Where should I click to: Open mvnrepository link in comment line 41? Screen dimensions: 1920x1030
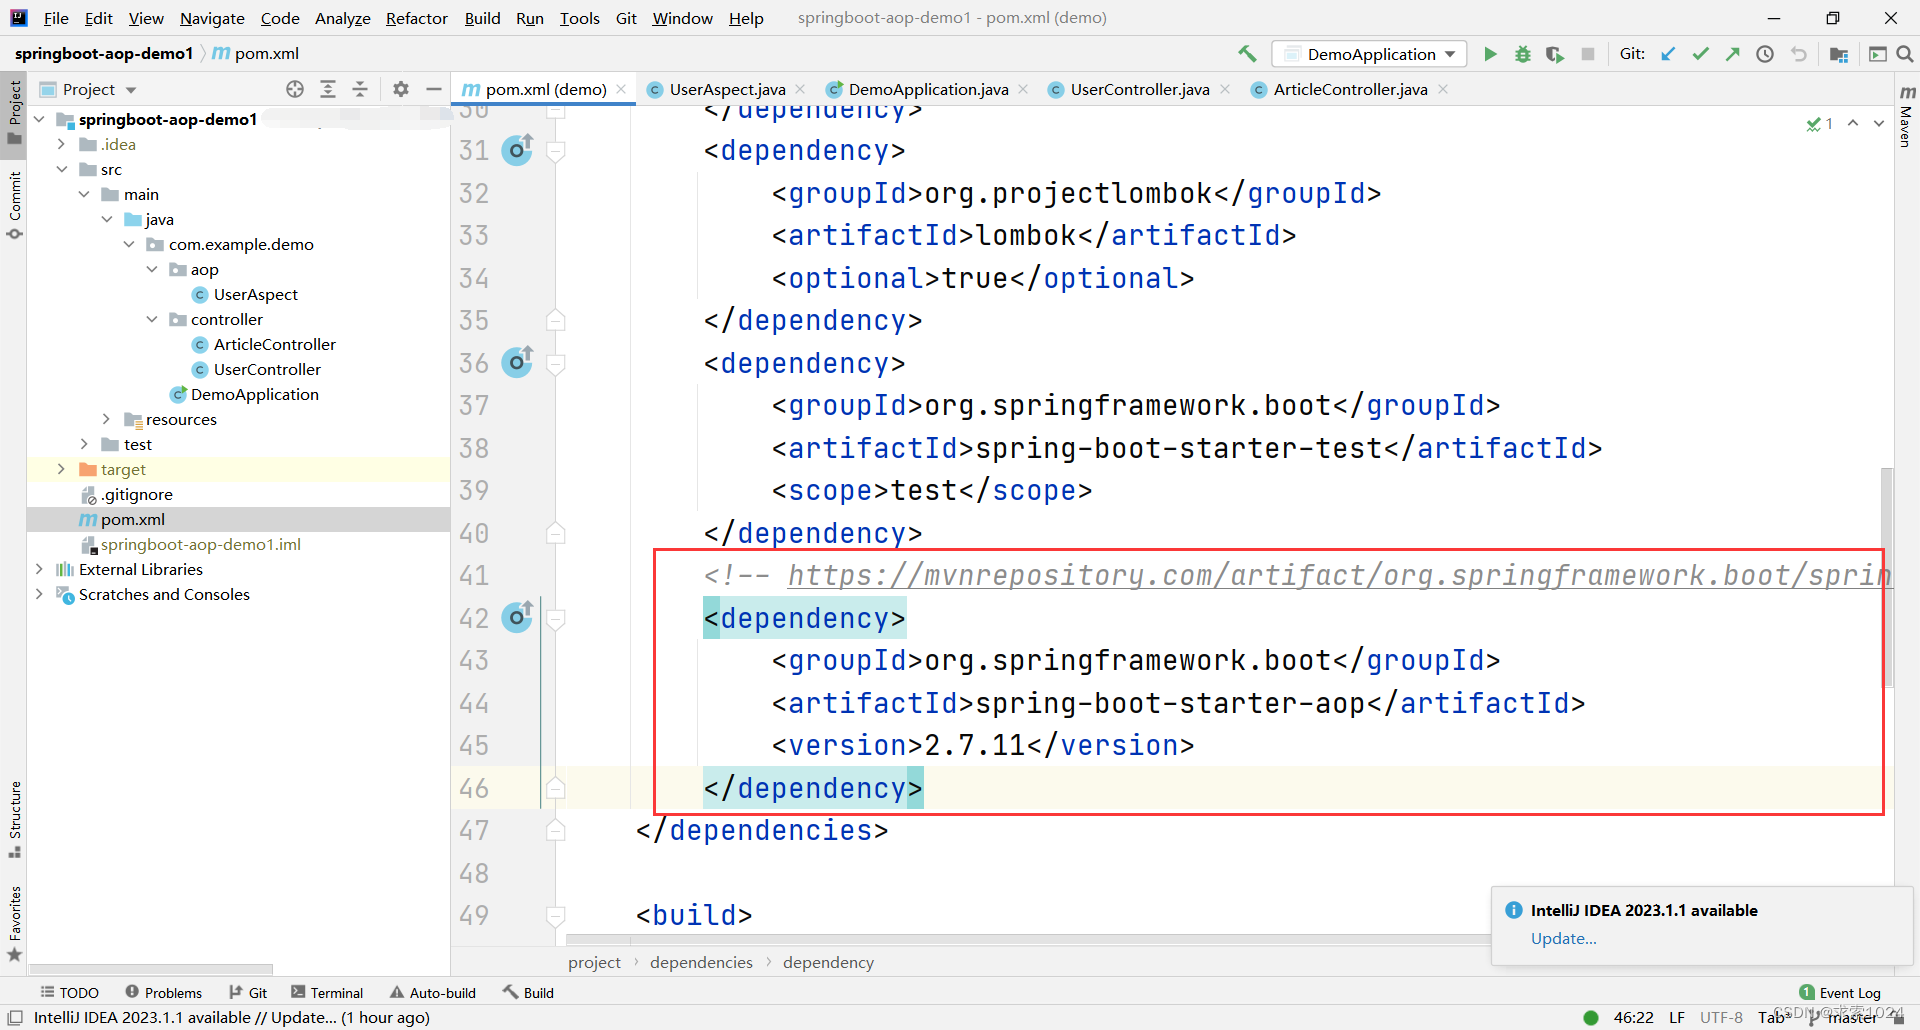[1338, 575]
